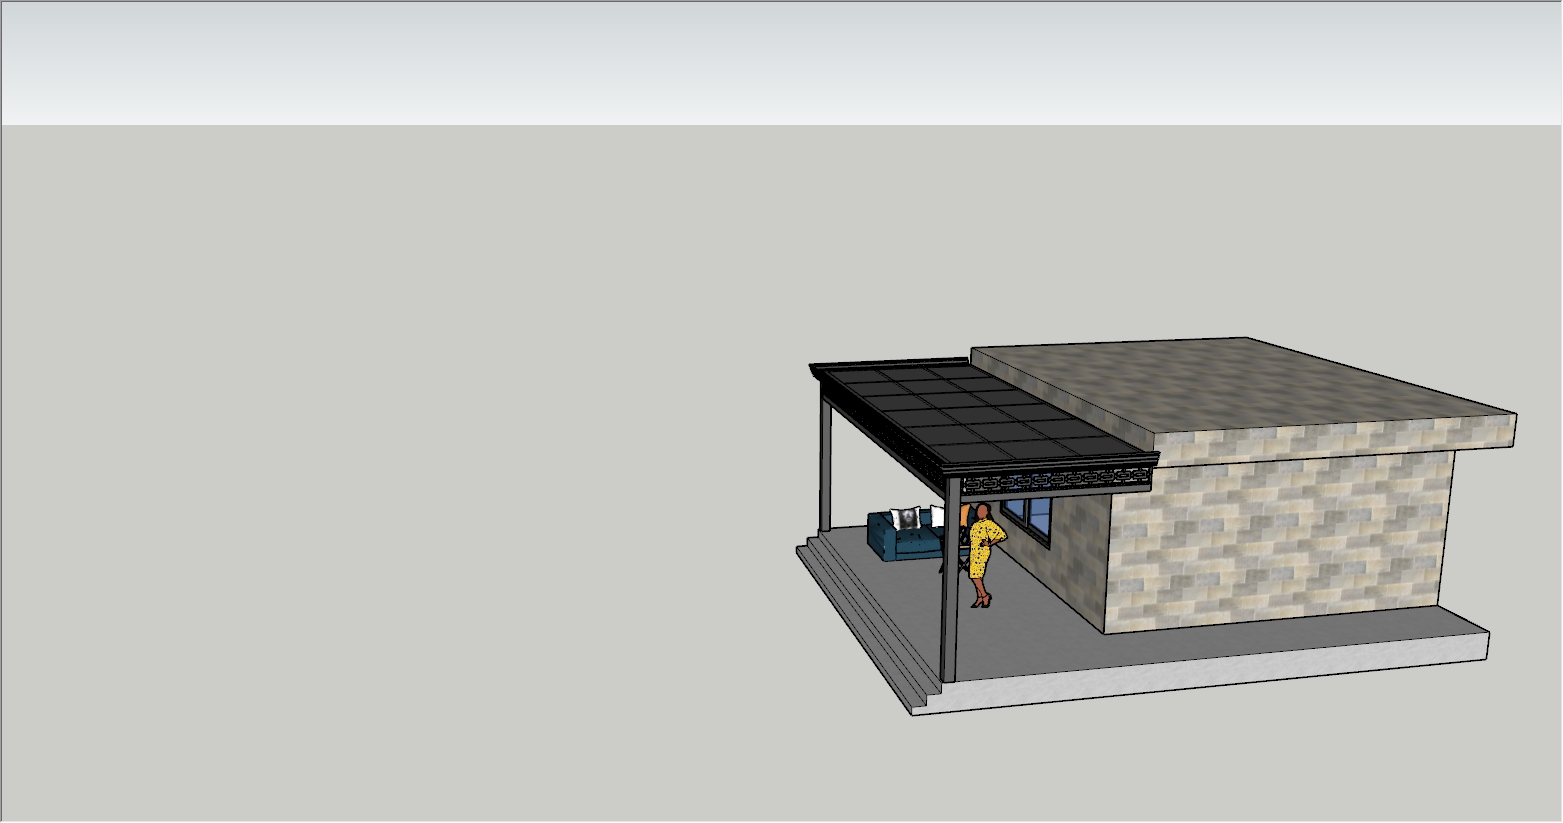Select the gray patio floor surface

[x=1030, y=630]
